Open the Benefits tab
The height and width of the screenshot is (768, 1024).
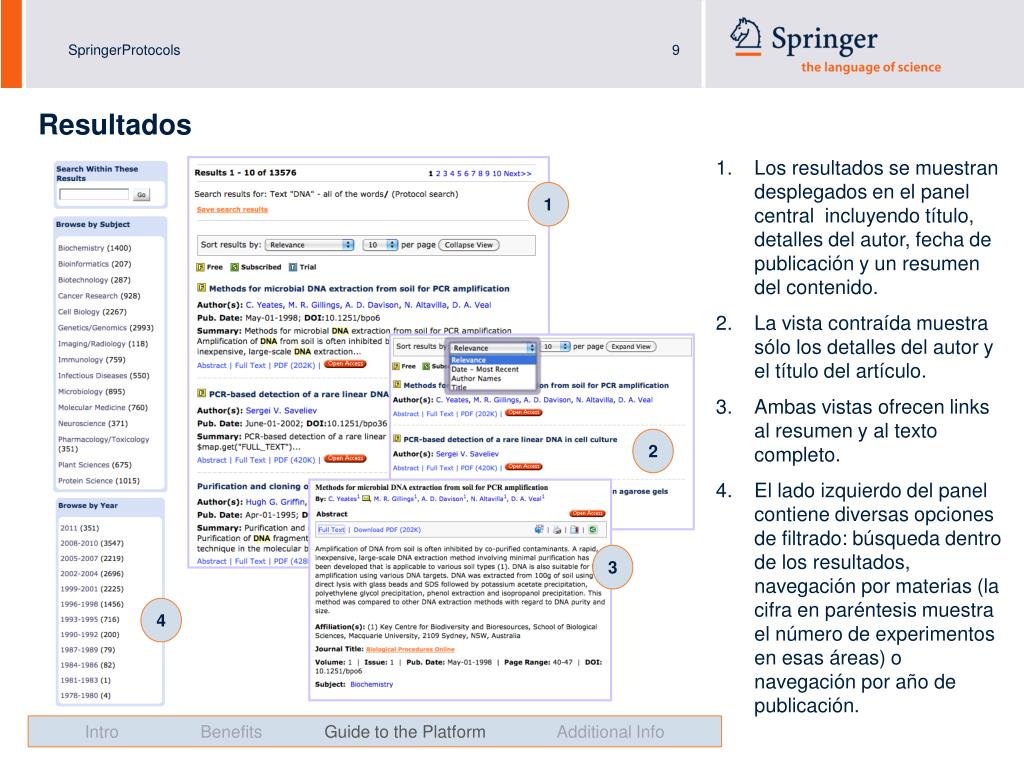[x=231, y=732]
